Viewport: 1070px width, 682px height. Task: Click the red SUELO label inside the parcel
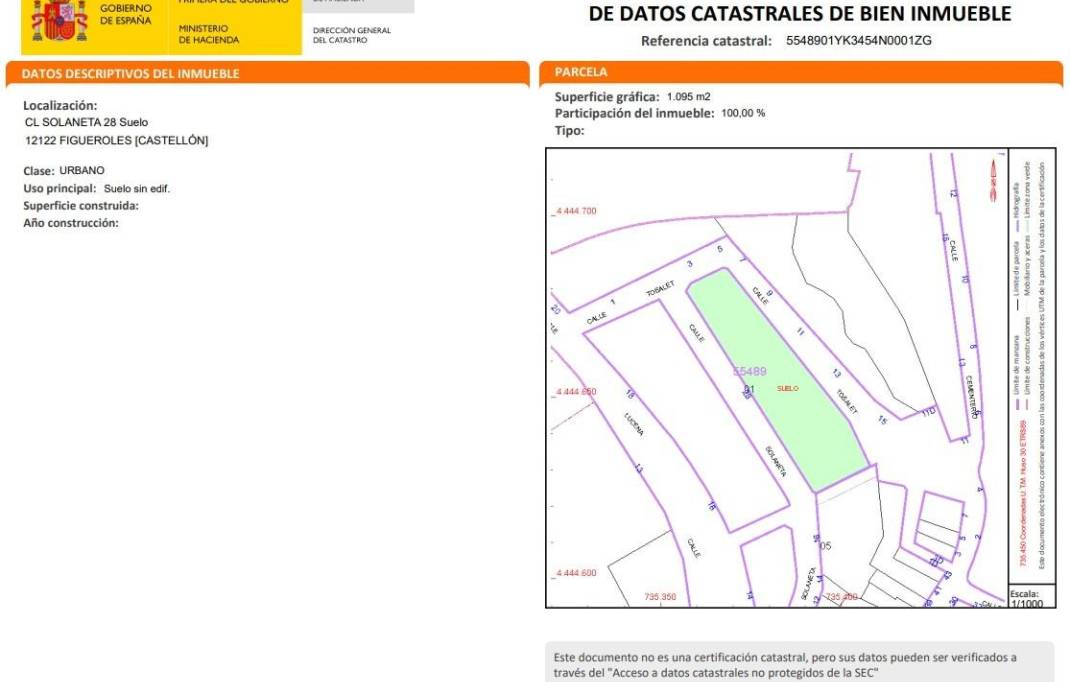coord(788,389)
